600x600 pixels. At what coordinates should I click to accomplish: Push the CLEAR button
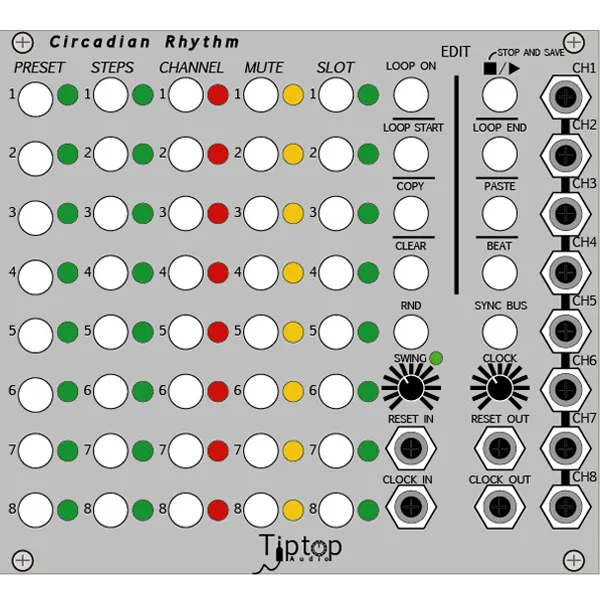tap(411, 273)
